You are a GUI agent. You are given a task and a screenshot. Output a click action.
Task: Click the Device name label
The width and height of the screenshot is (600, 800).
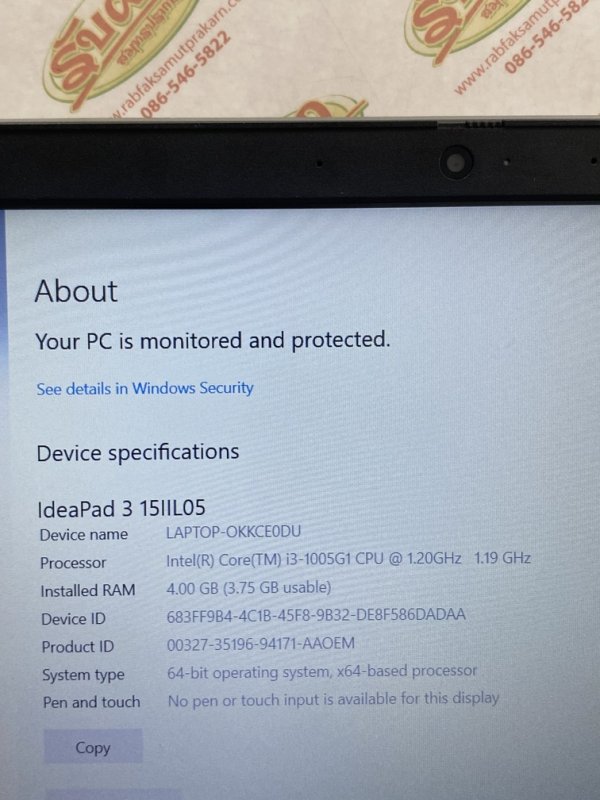[x=84, y=535]
